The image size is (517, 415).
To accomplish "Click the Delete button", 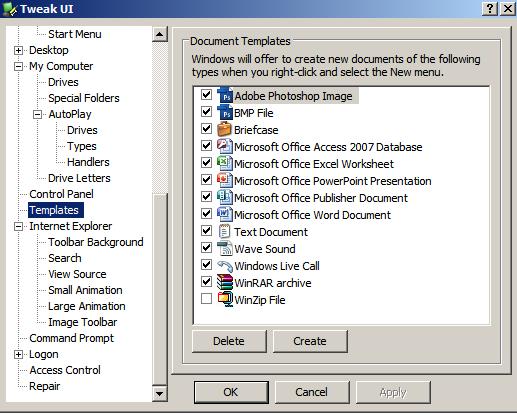I will tap(229, 341).
